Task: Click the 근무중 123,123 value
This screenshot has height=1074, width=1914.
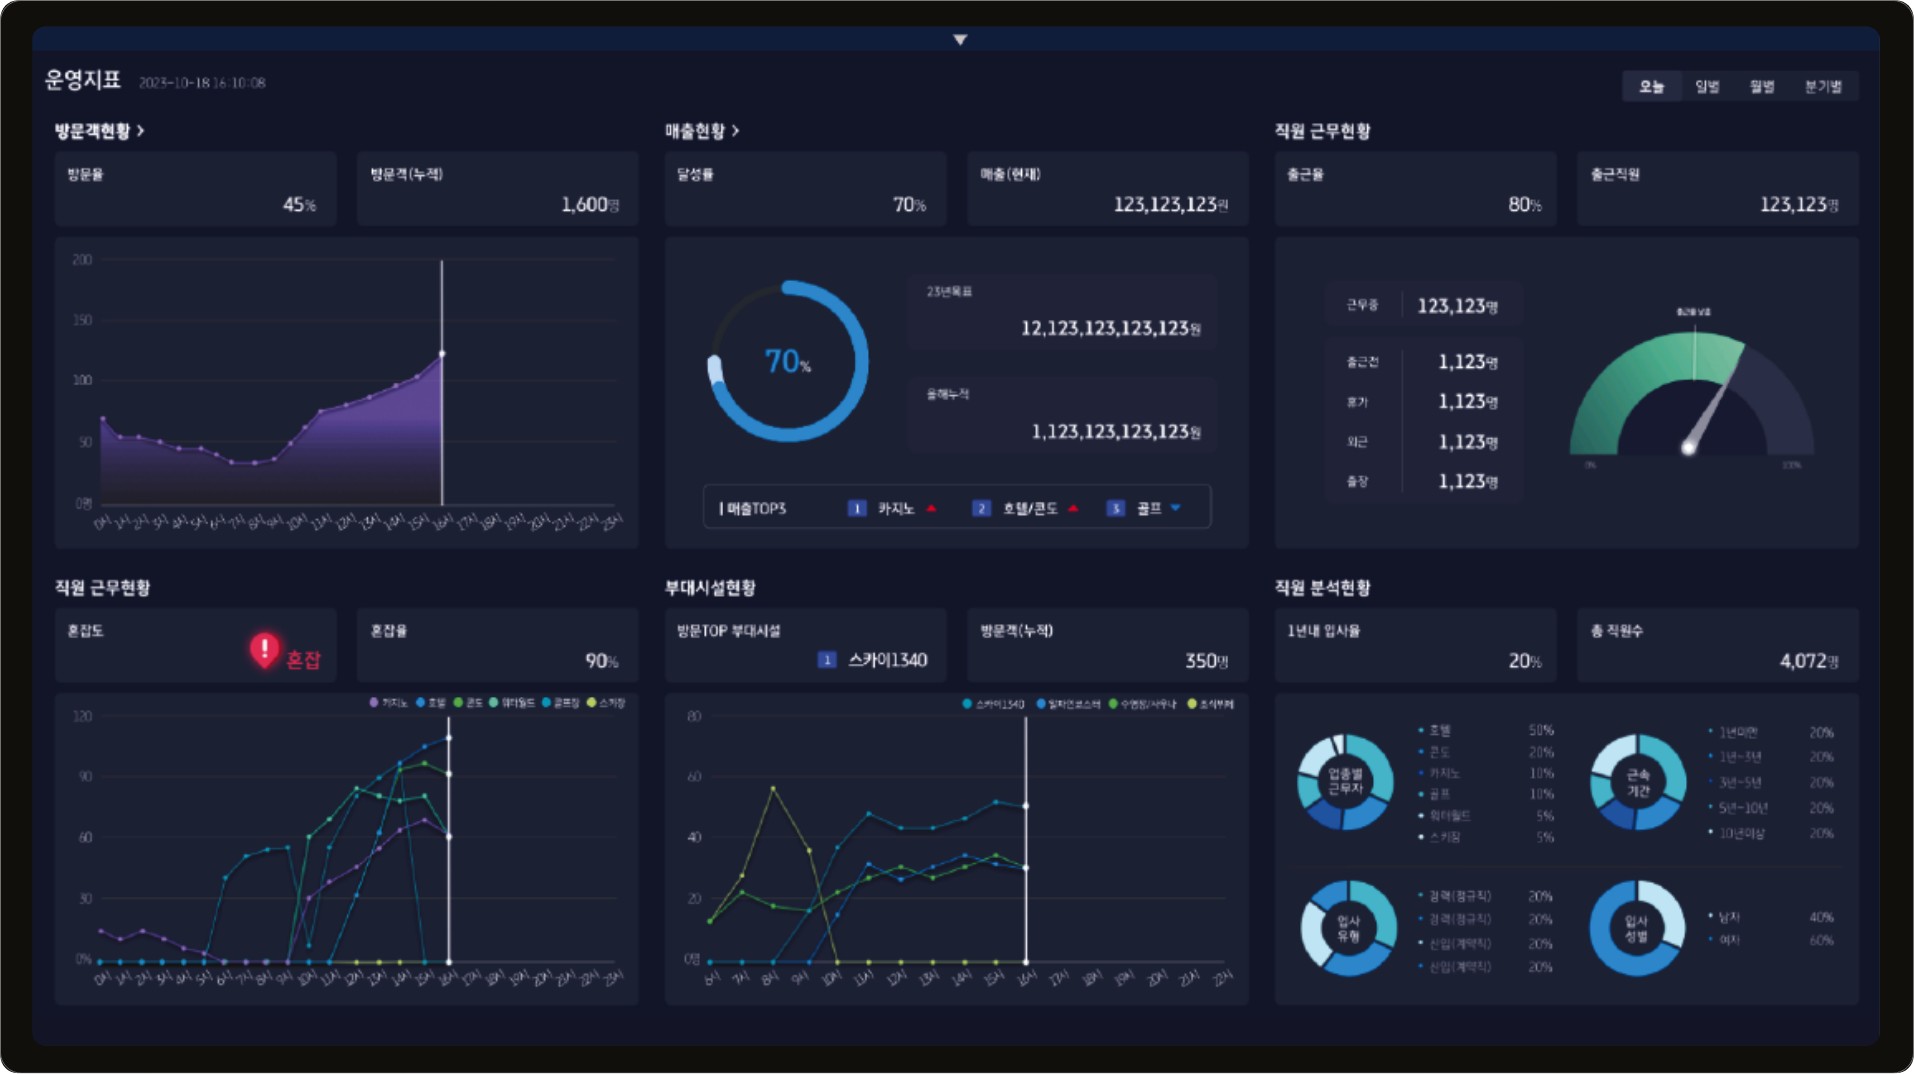Action: coord(1458,306)
